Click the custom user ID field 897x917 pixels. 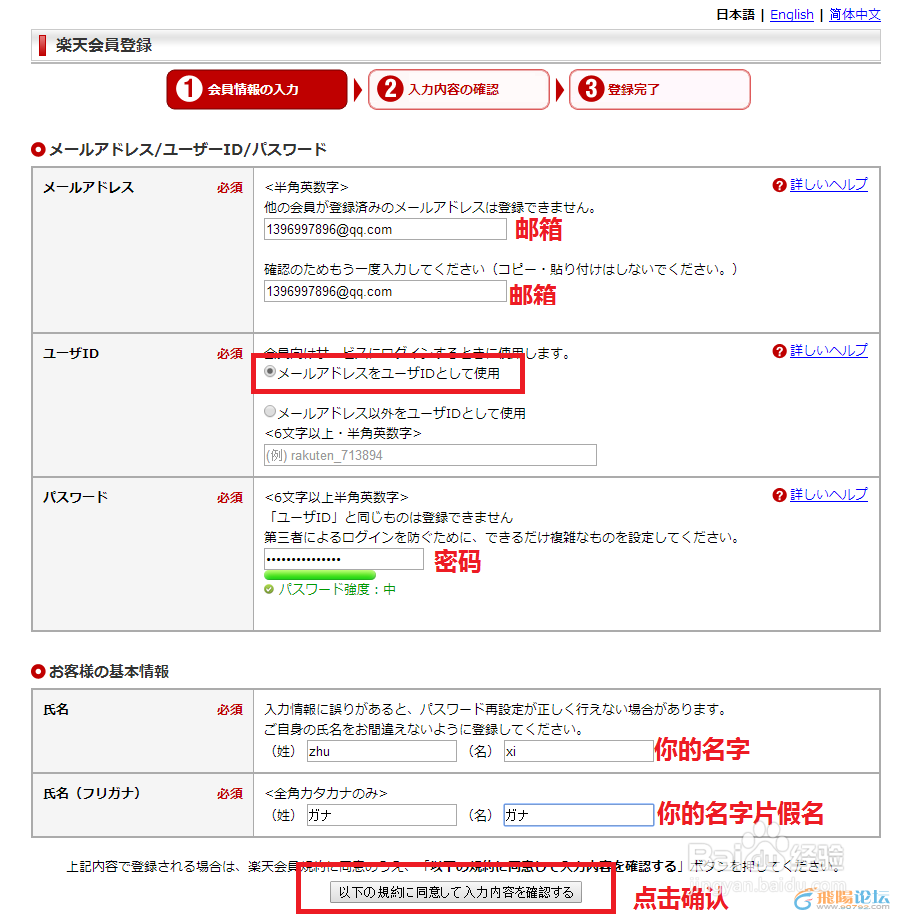pyautogui.click(x=430, y=455)
